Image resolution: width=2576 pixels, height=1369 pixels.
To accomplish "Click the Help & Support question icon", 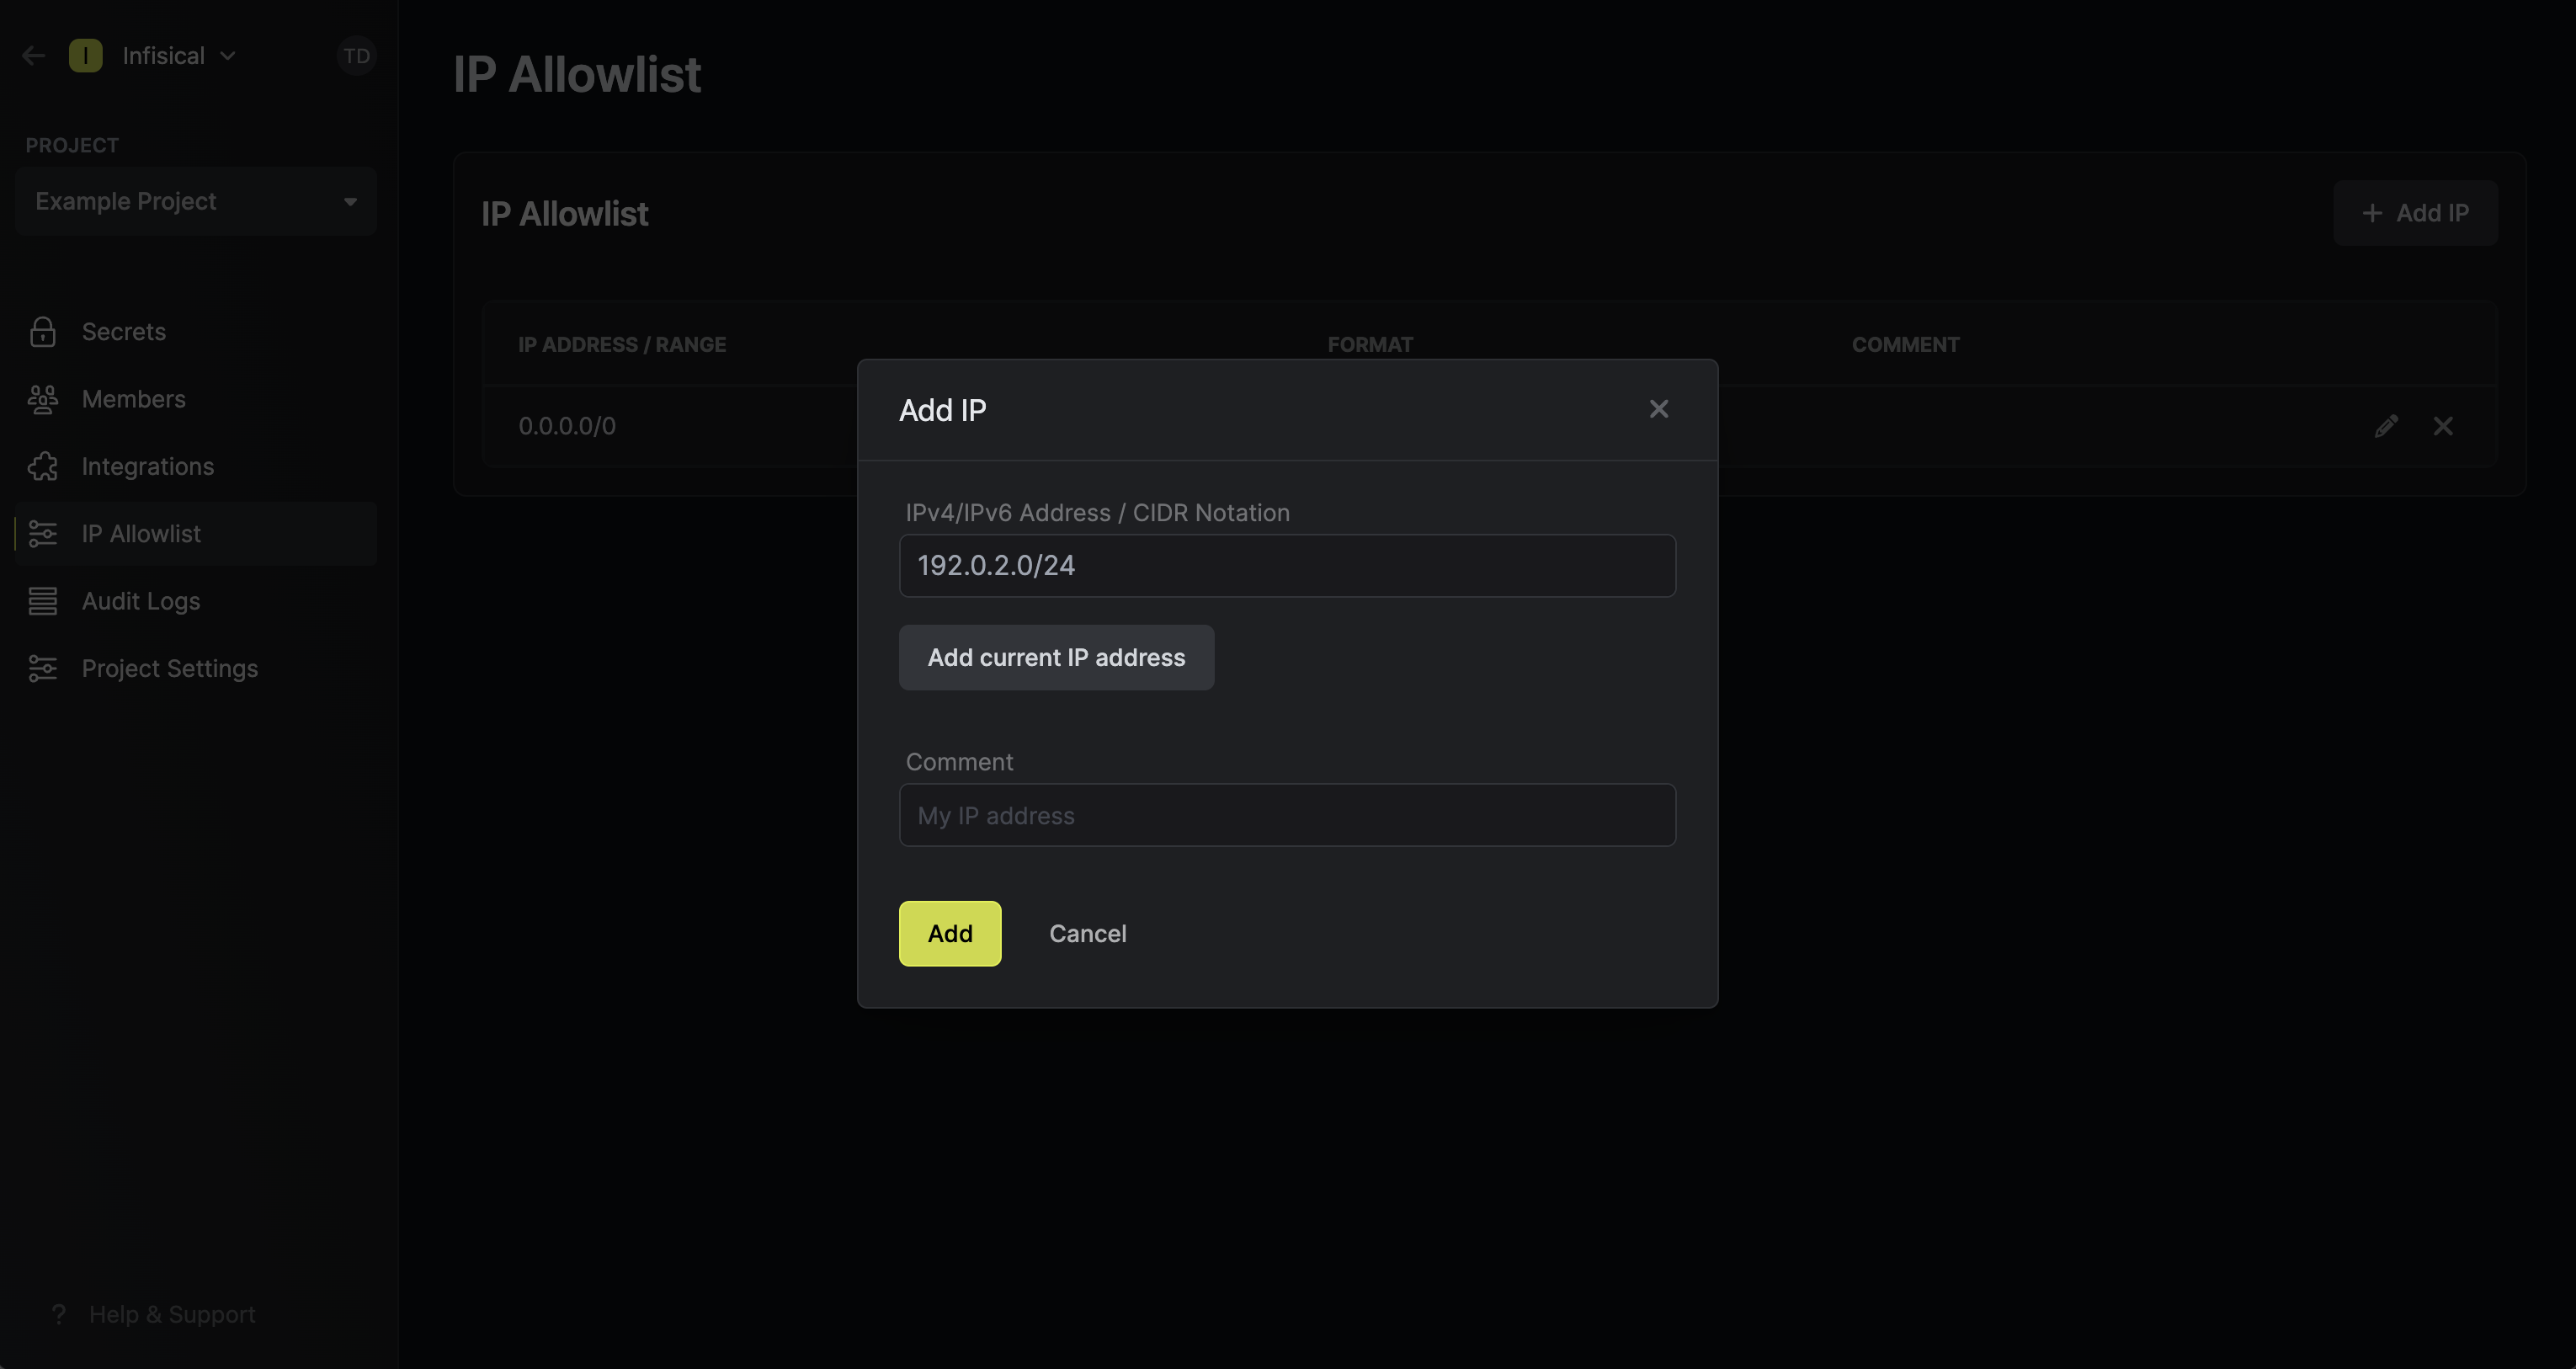I will [59, 1314].
